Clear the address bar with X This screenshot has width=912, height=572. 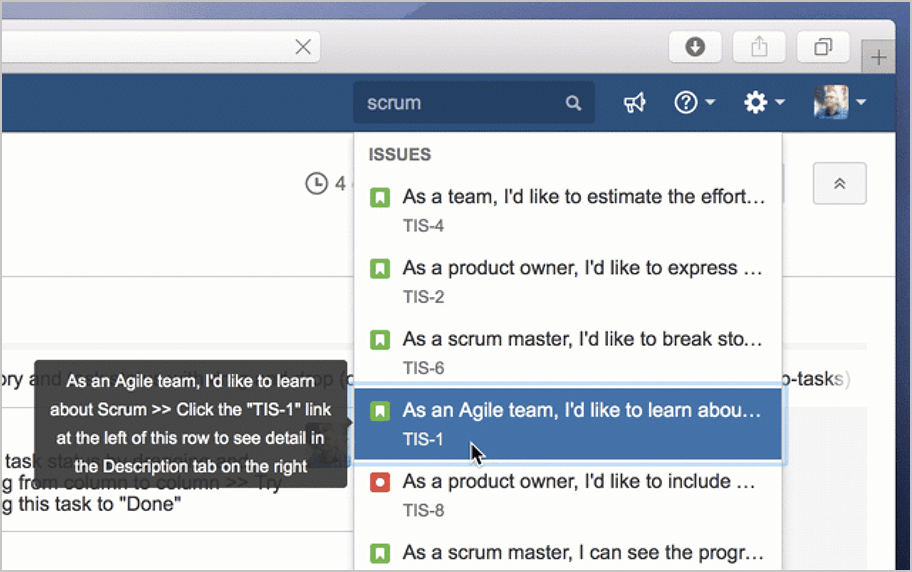point(303,47)
